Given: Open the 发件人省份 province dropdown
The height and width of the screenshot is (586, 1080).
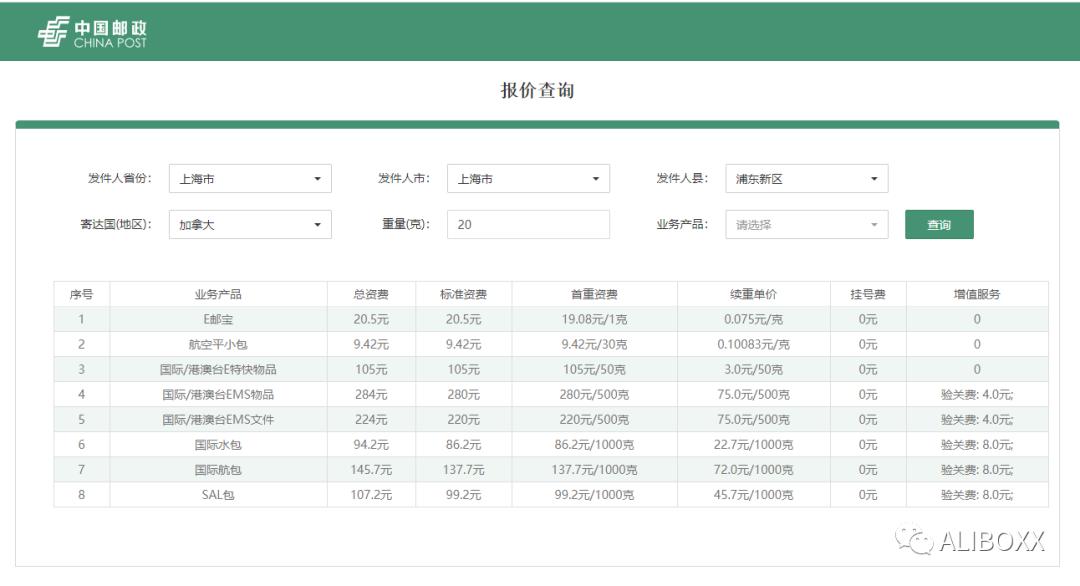Looking at the screenshot, I should pyautogui.click(x=250, y=178).
